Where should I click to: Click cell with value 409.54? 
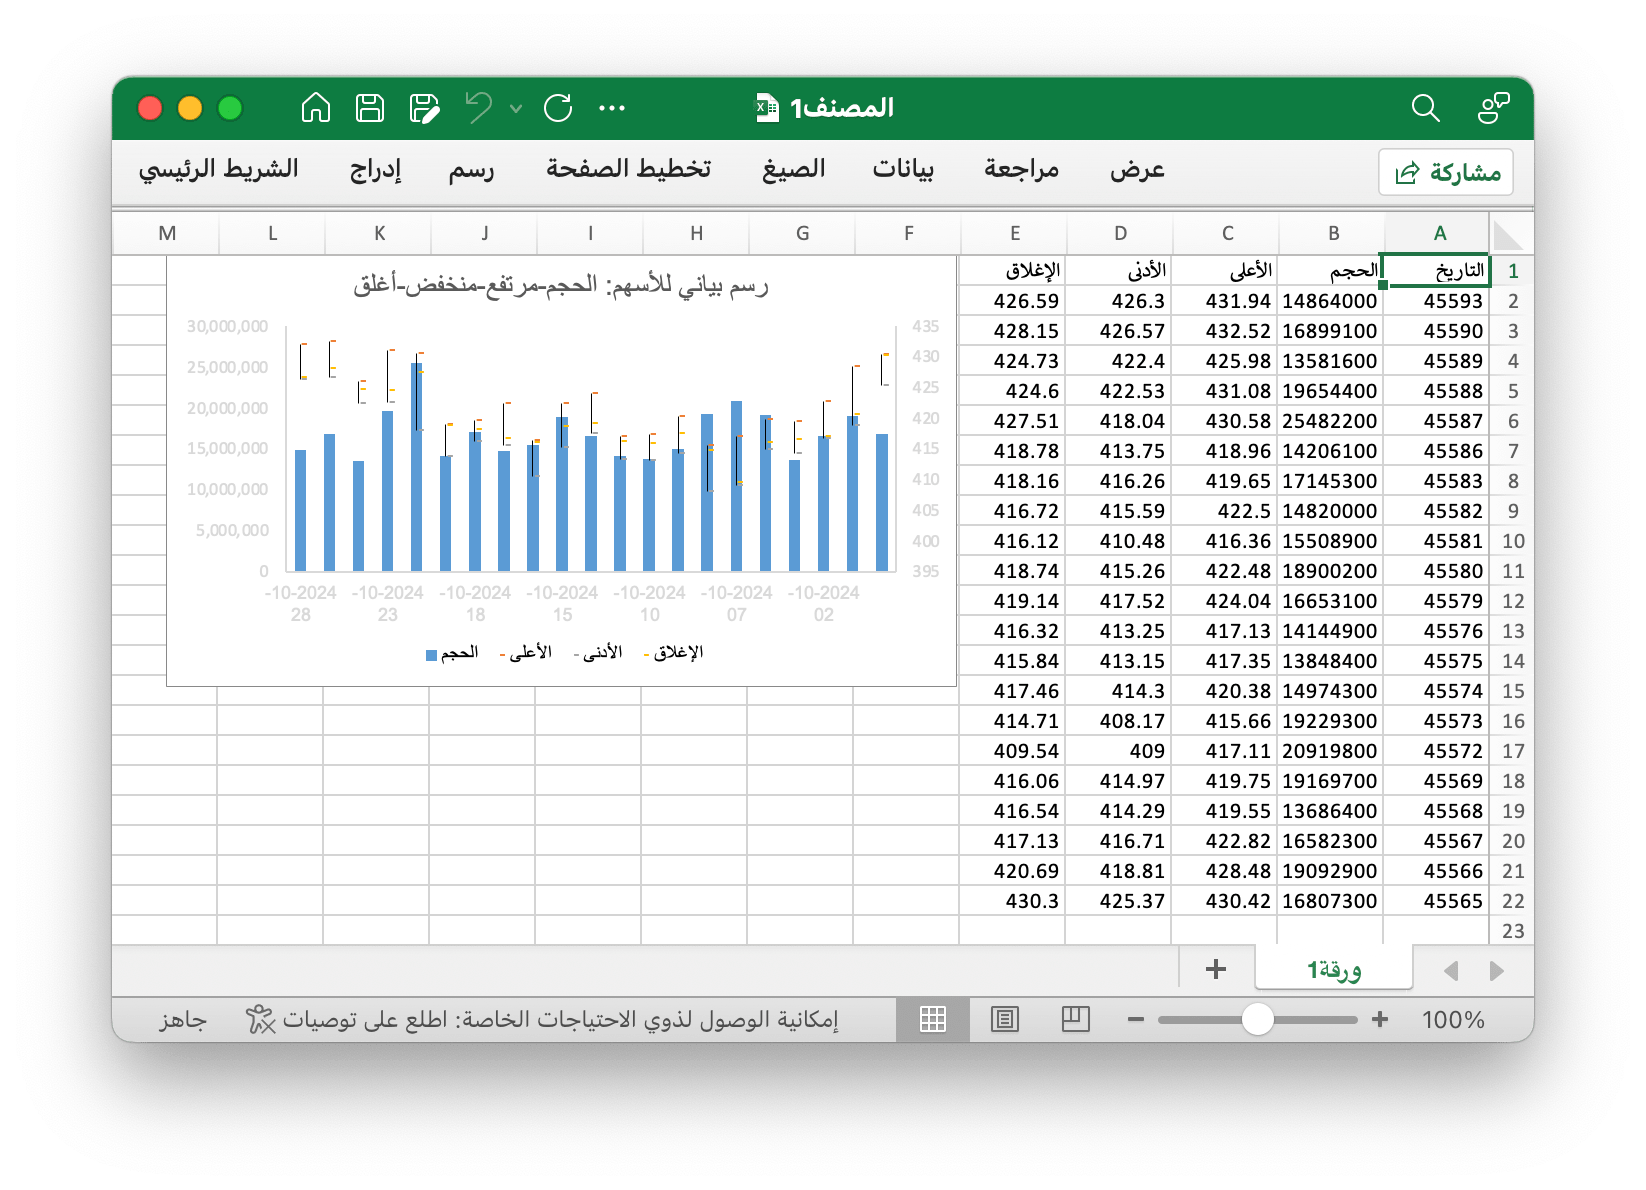coord(1013,751)
